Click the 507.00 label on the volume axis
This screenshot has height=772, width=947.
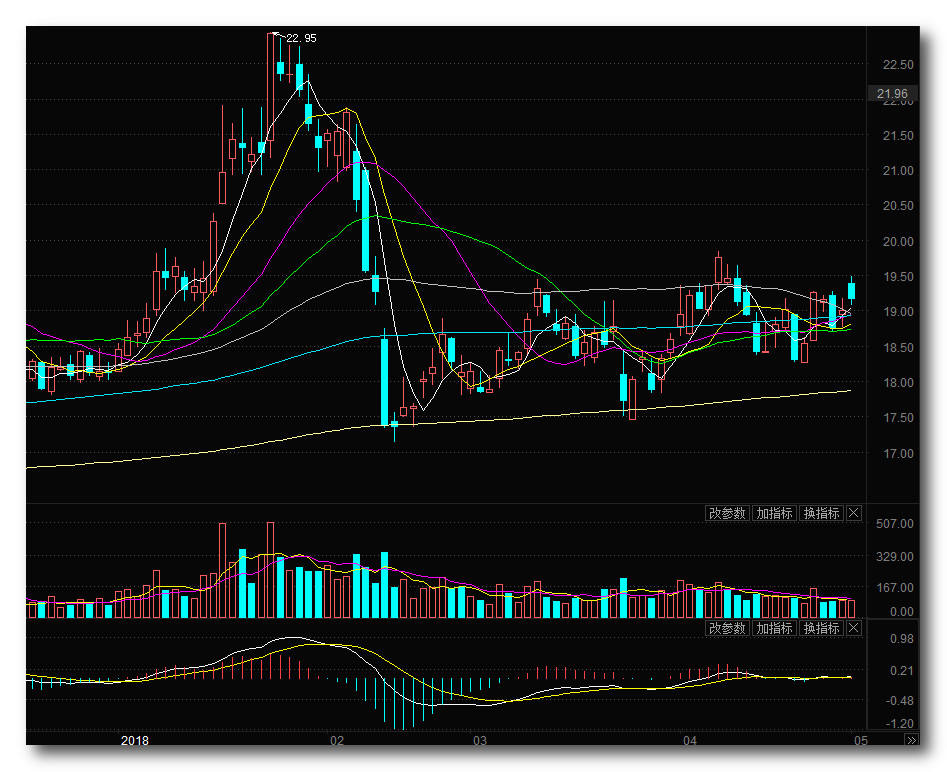tap(894, 524)
